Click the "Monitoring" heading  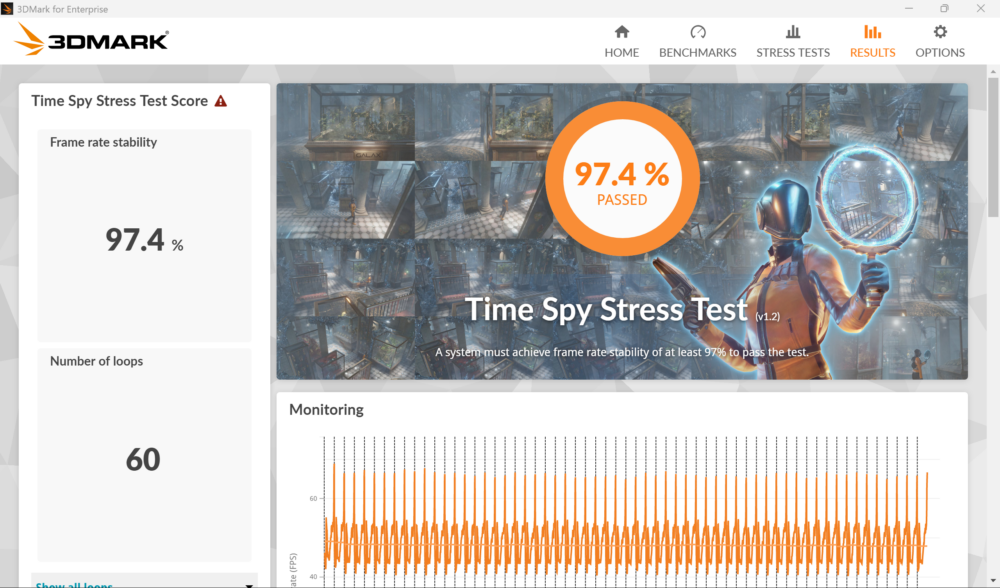pyautogui.click(x=327, y=409)
